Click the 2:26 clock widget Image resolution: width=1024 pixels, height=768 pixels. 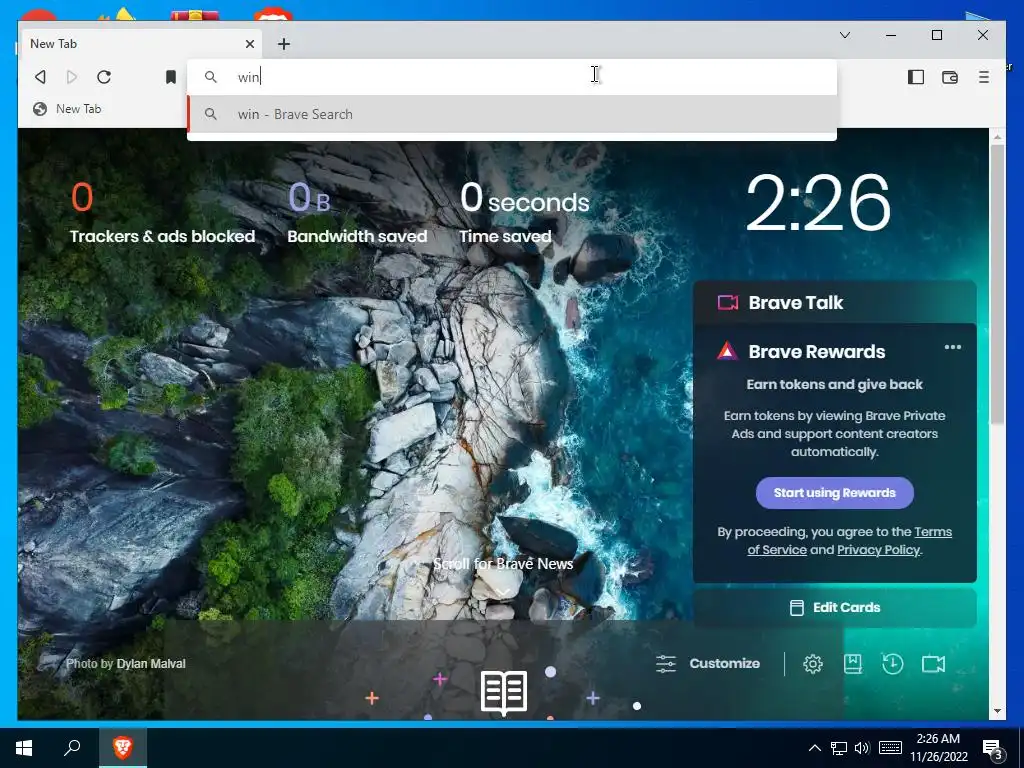point(818,203)
